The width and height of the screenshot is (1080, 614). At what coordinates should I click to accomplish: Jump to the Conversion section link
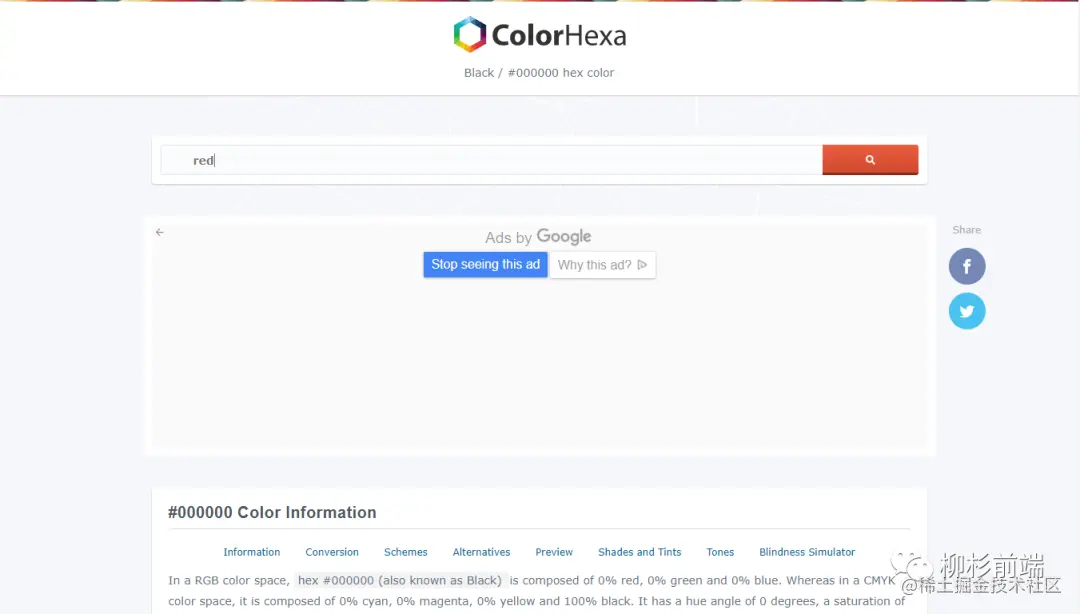332,552
